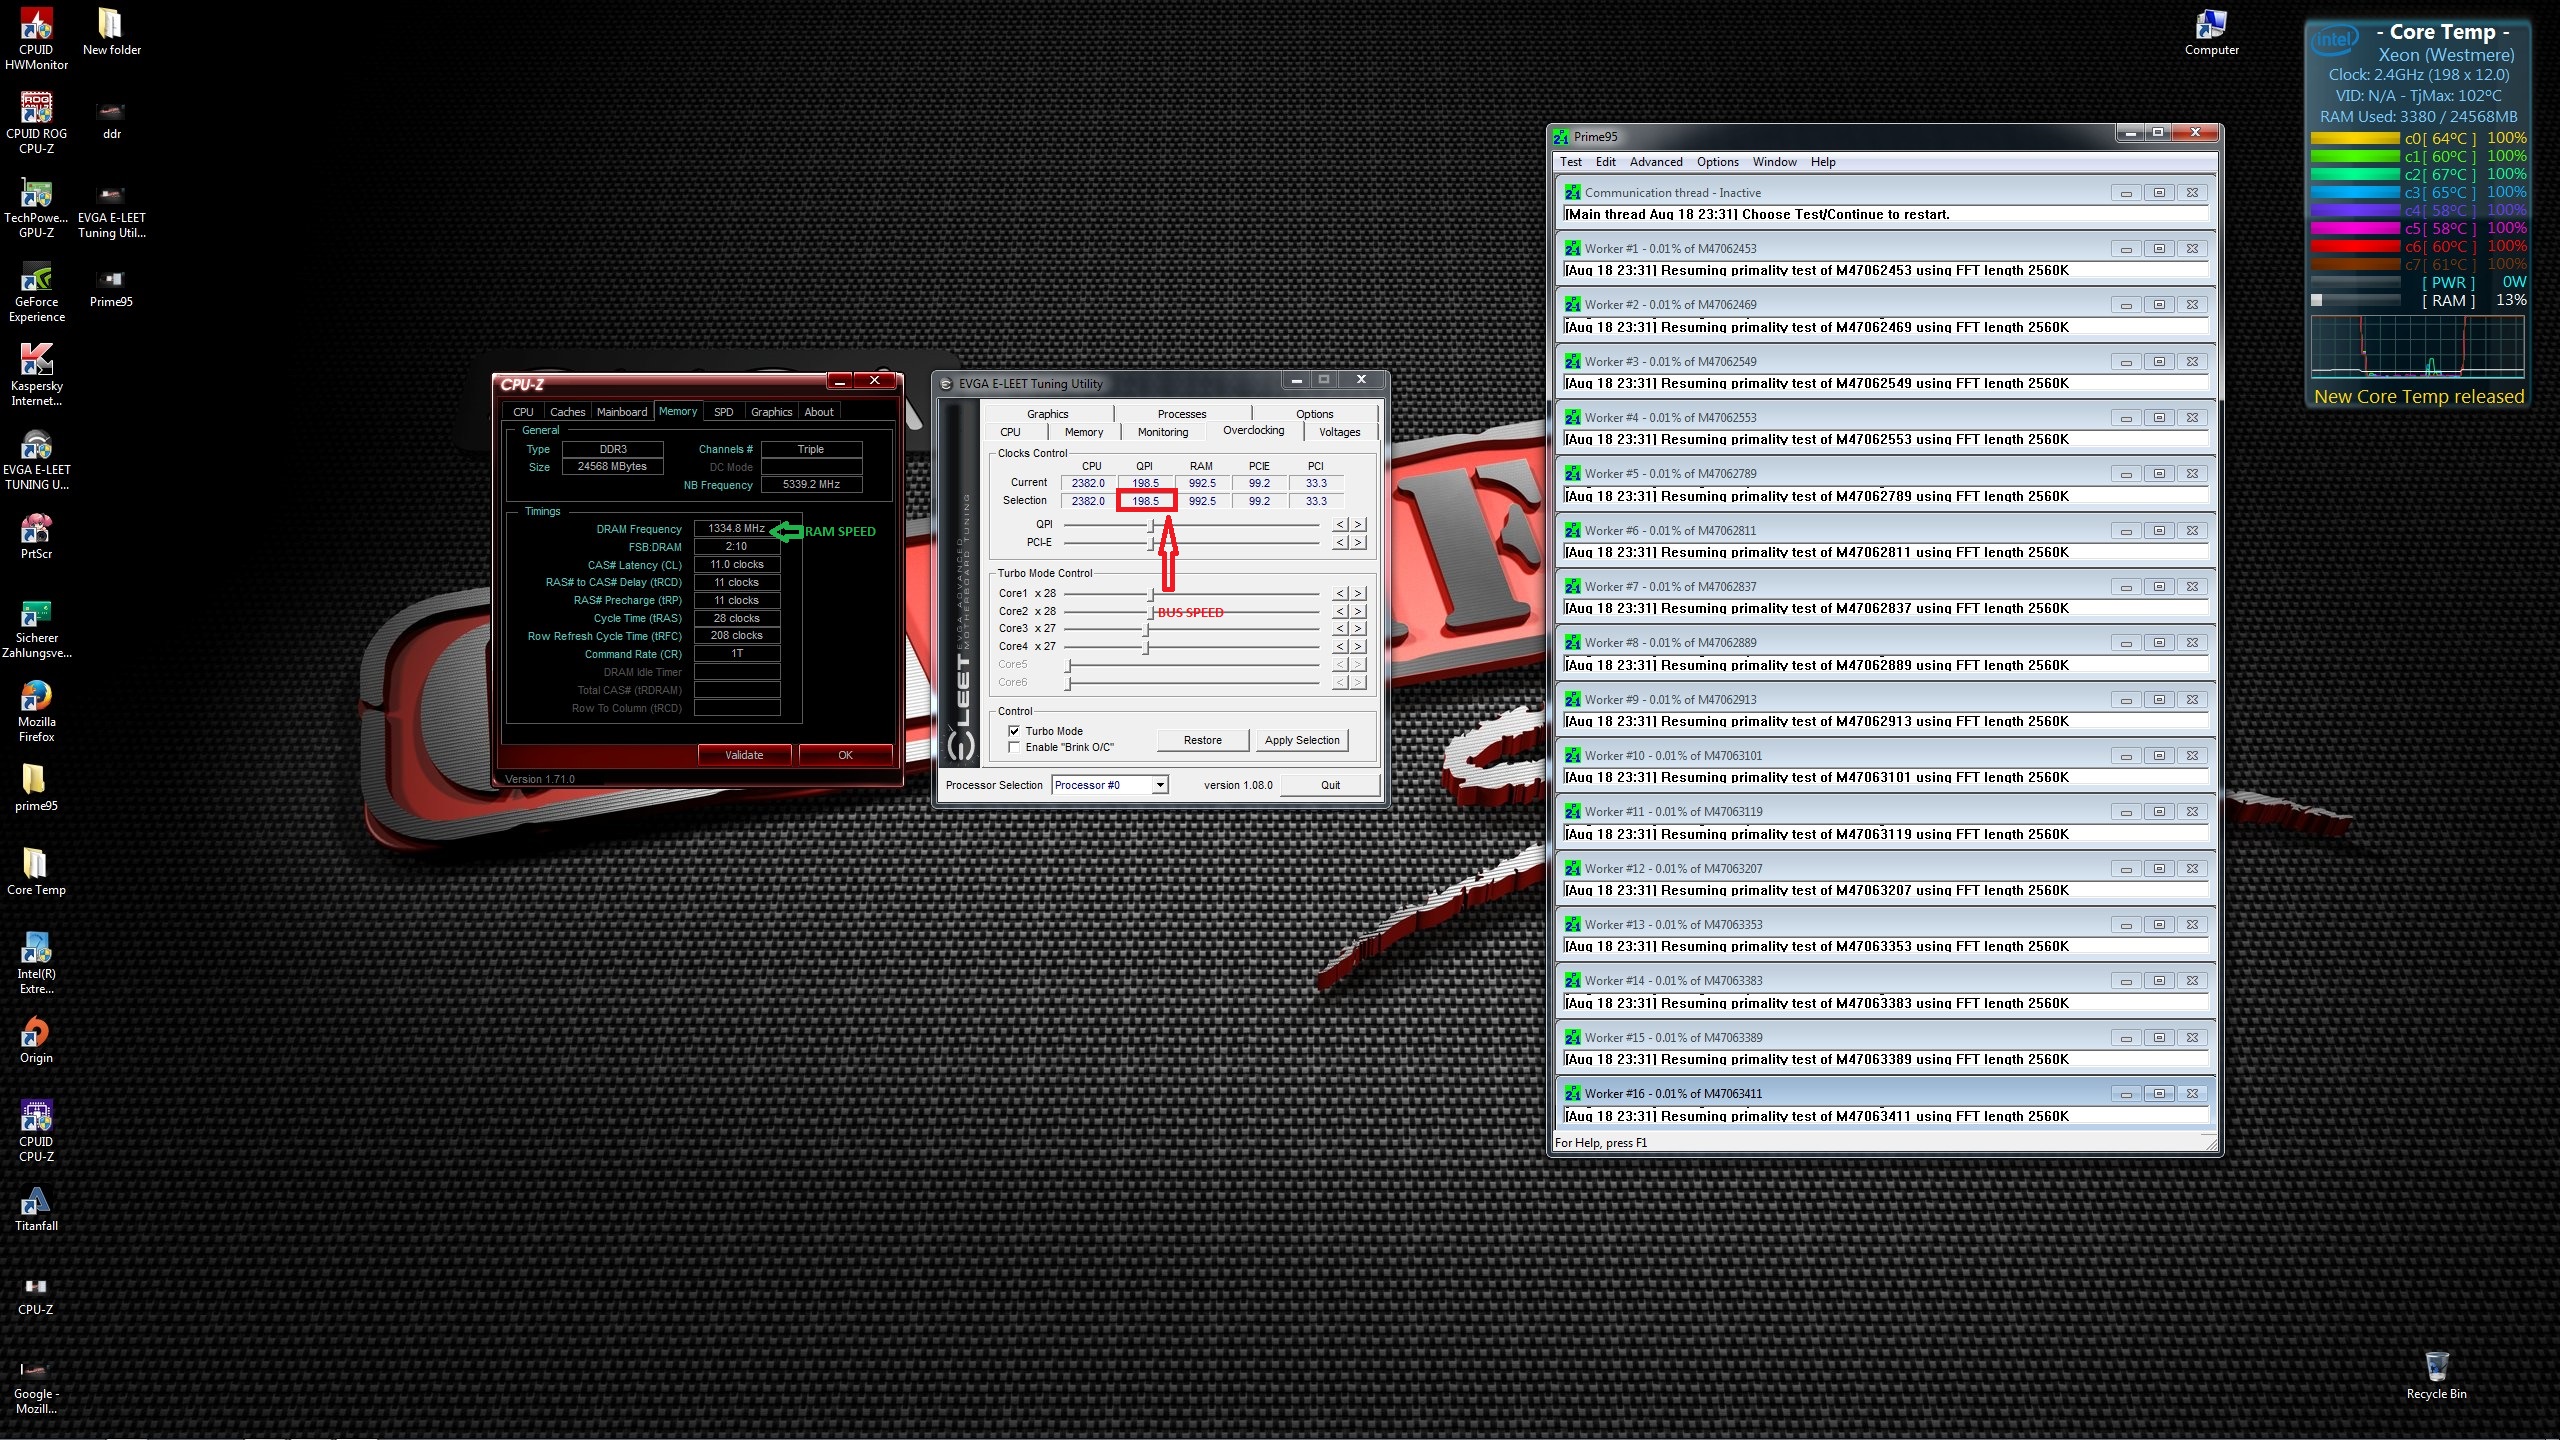Restore the Worker #16 child window
This screenshot has height=1440, width=2560.
(2159, 1094)
